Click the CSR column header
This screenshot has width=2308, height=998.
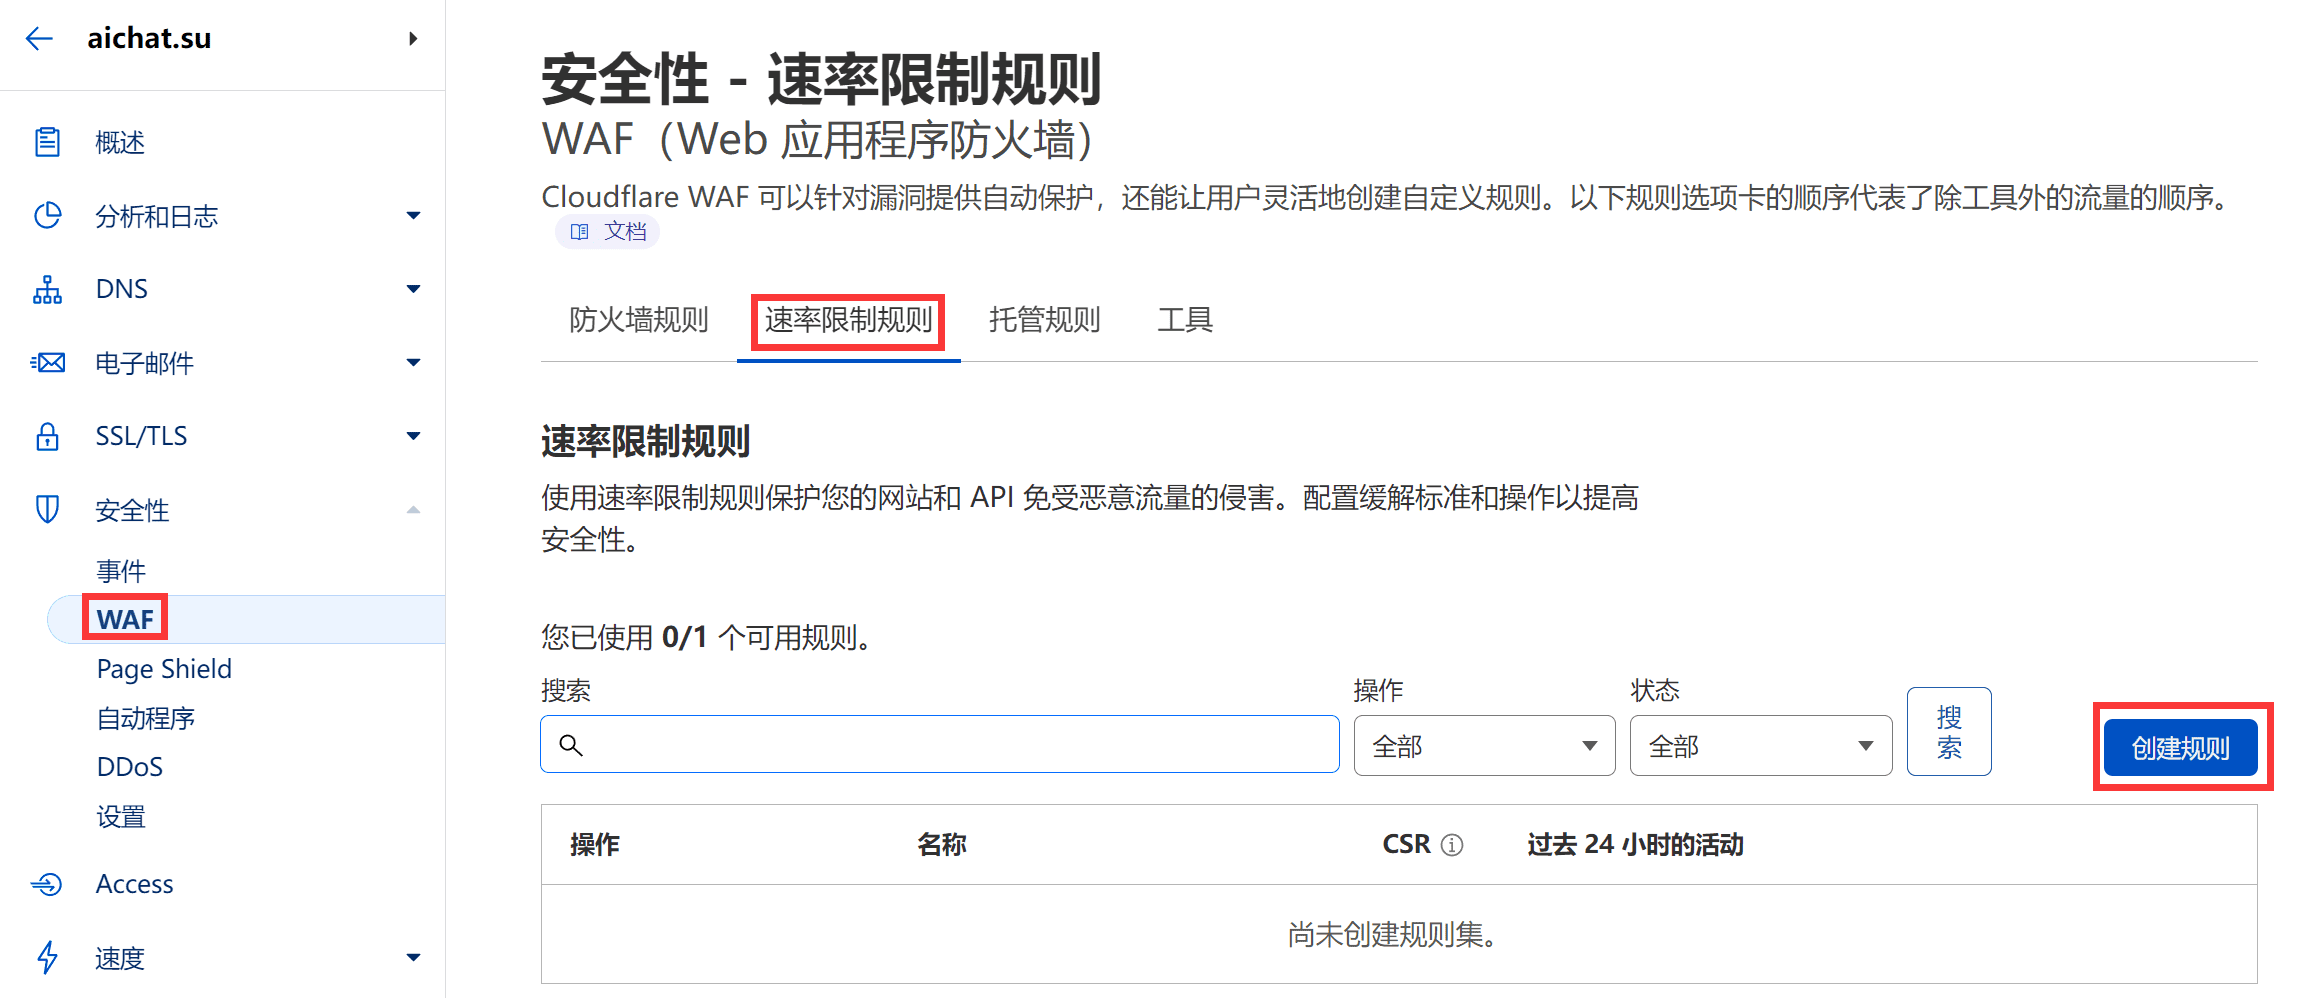[x=1407, y=845]
